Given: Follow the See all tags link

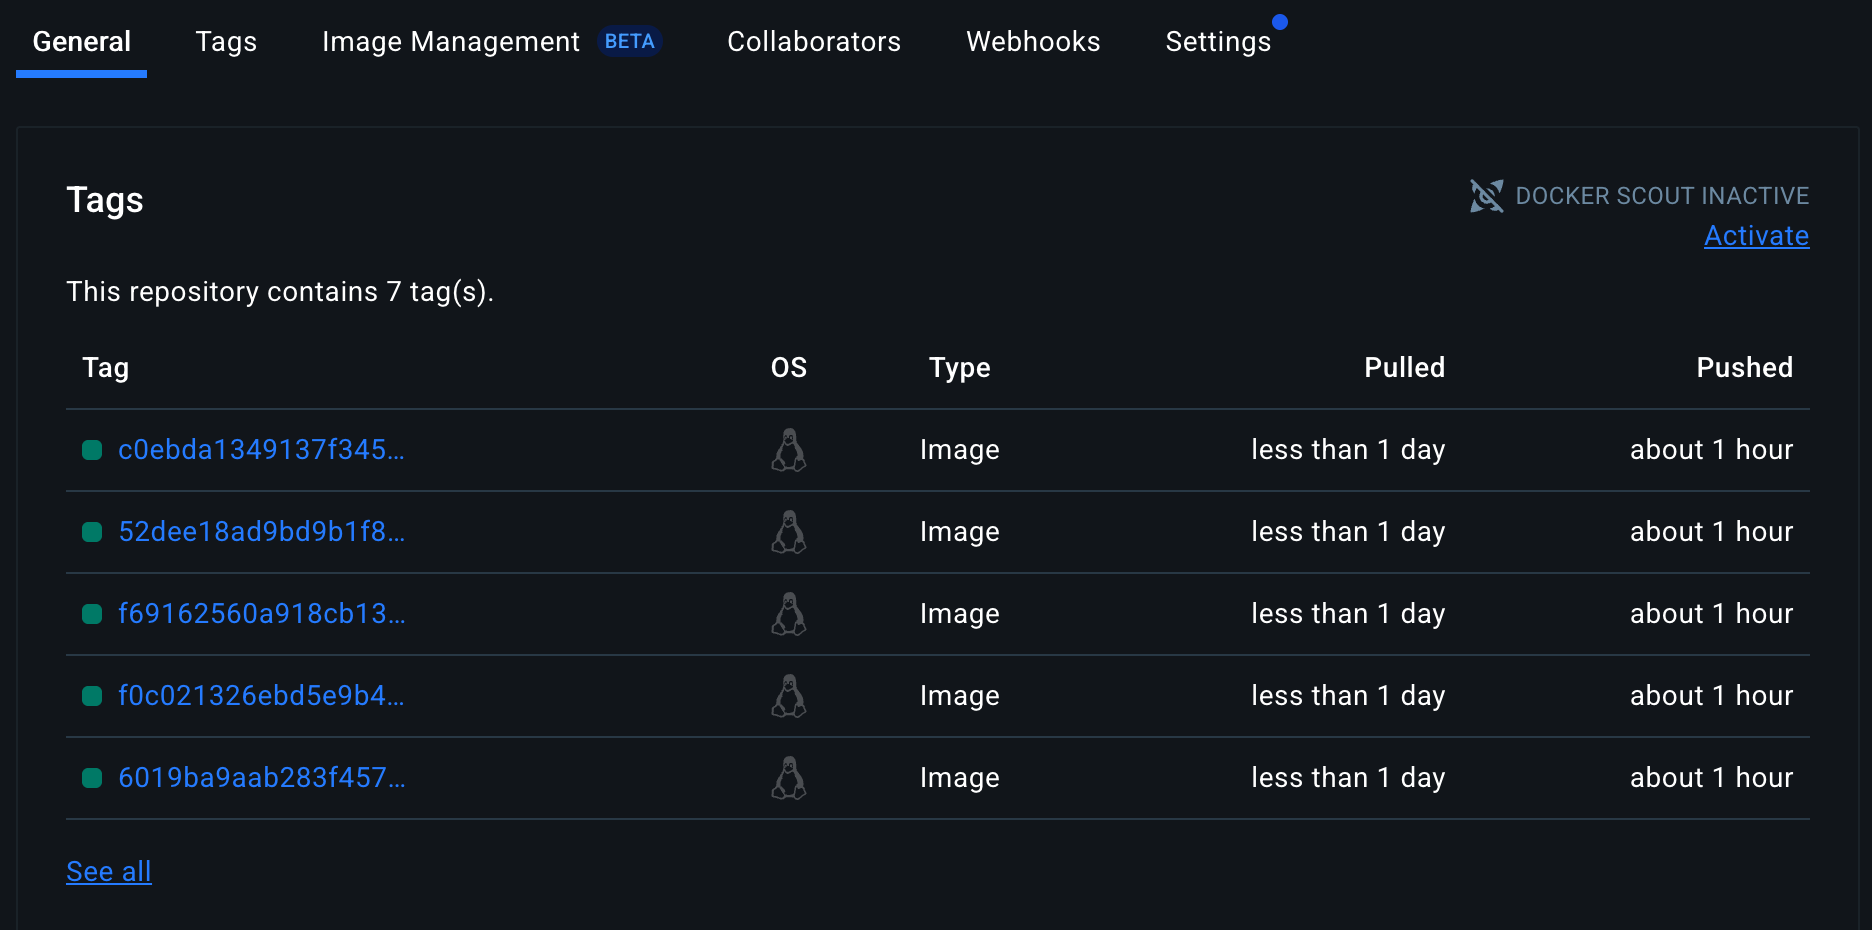Looking at the screenshot, I should click(x=109, y=872).
